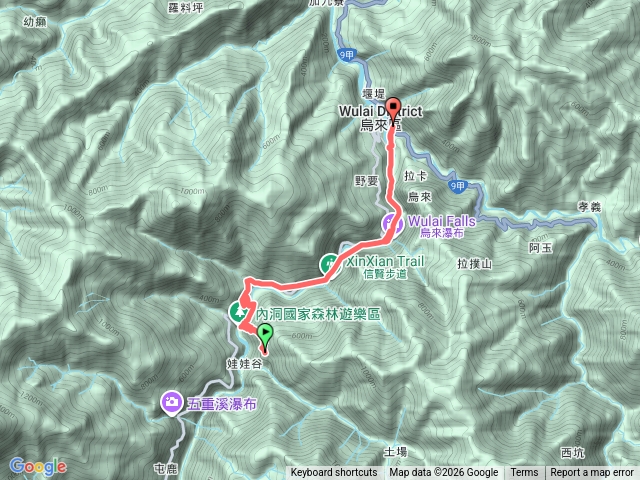This screenshot has width=640, height=480.
Task: Click Report a map error
Action: click(x=592, y=473)
